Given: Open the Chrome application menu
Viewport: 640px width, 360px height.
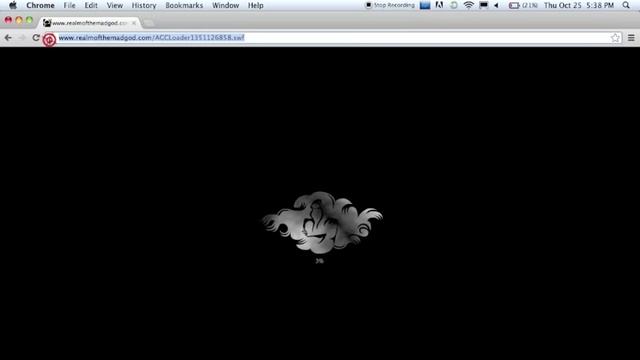Looking at the screenshot, I should (x=40, y=5).
